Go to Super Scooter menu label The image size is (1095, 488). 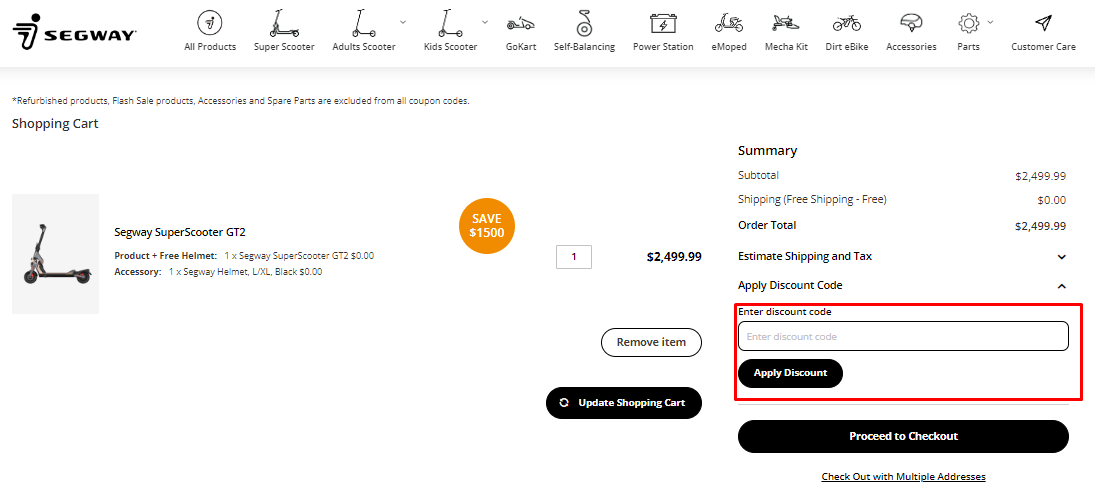(284, 47)
